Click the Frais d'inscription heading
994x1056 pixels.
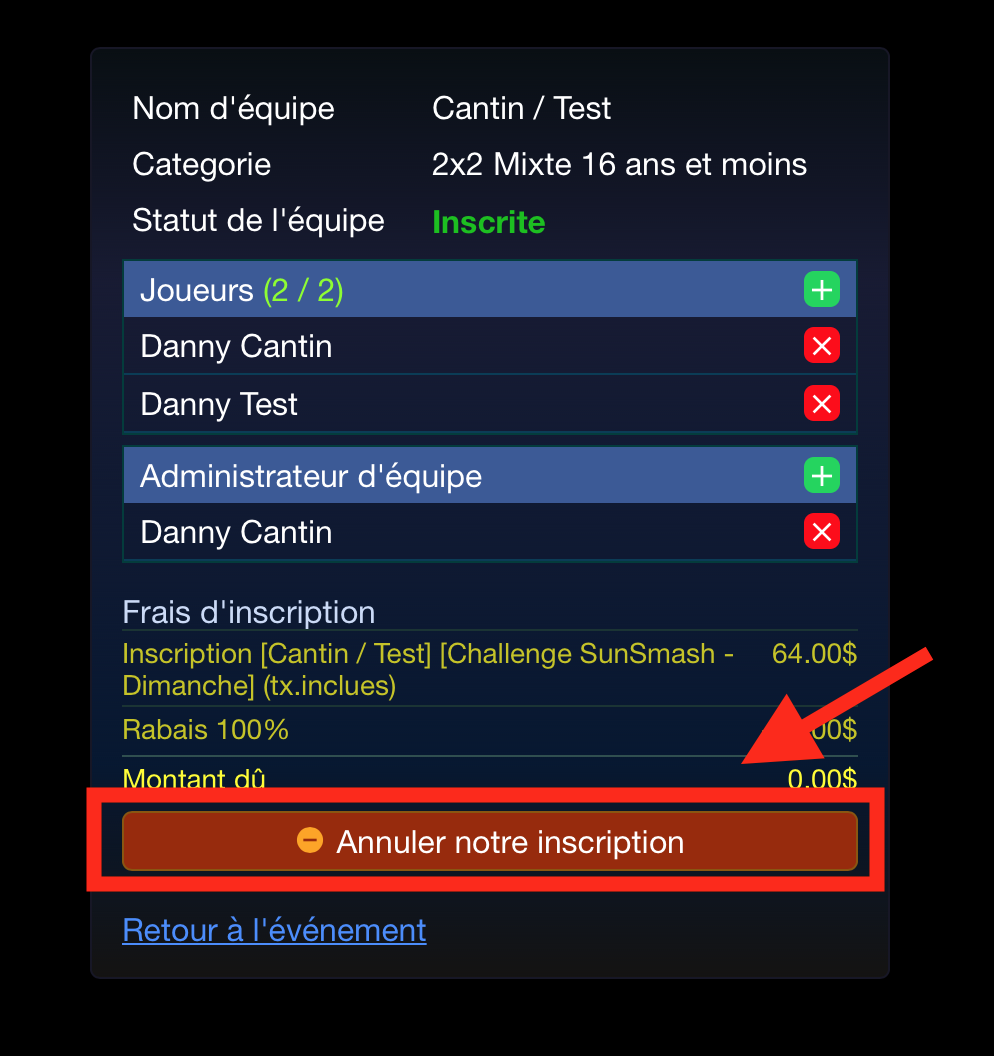click(x=248, y=613)
